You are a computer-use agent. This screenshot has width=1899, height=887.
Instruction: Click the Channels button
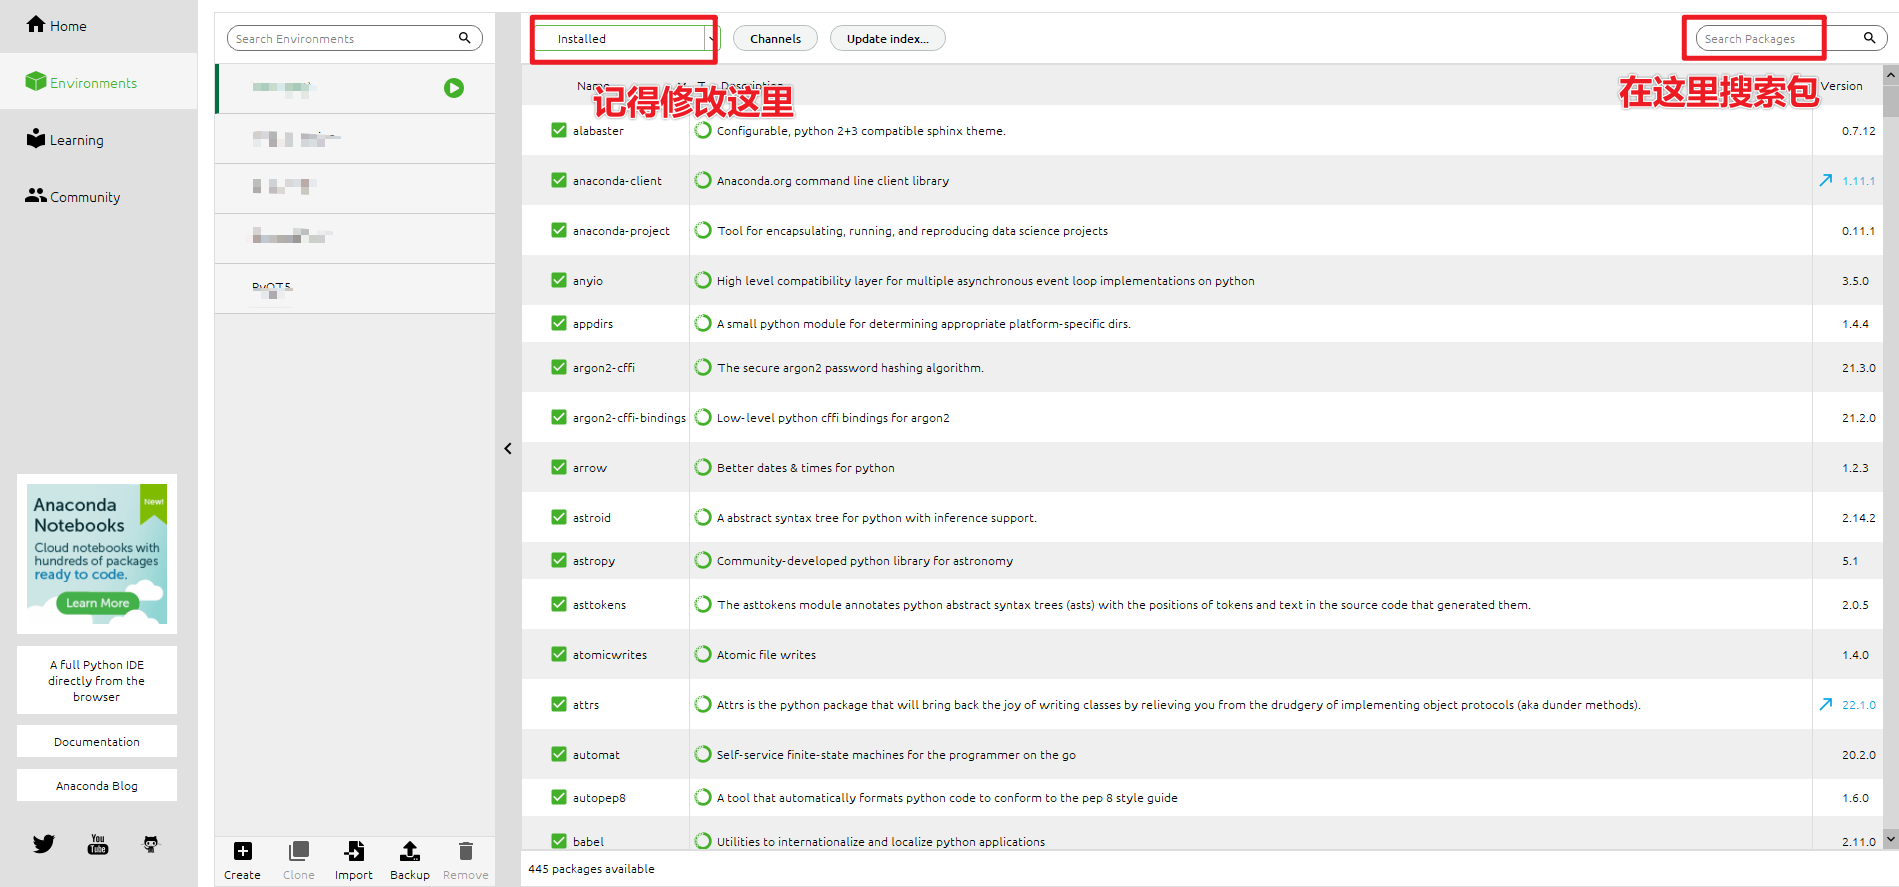[775, 39]
